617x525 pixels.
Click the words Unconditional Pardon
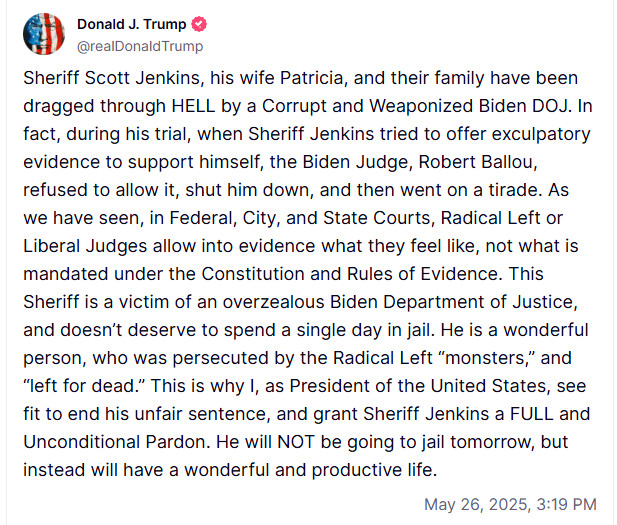[x=115, y=442]
